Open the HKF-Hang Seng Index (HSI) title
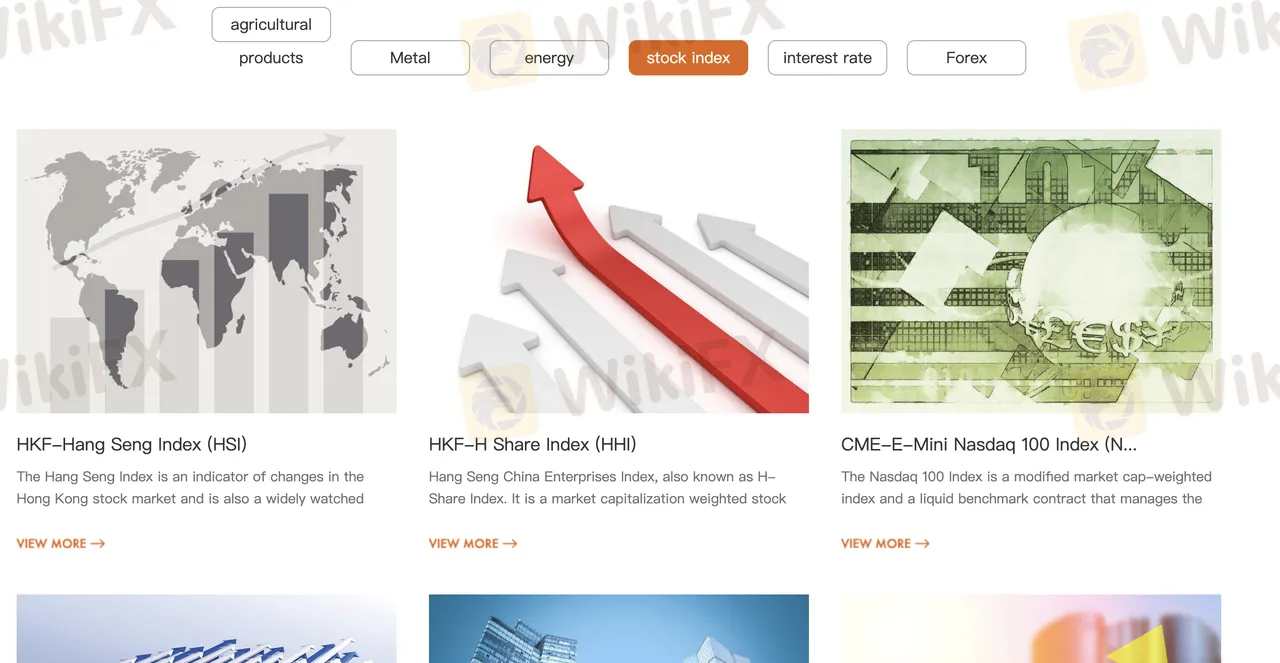Screen dimensions: 1280x663 tap(132, 444)
